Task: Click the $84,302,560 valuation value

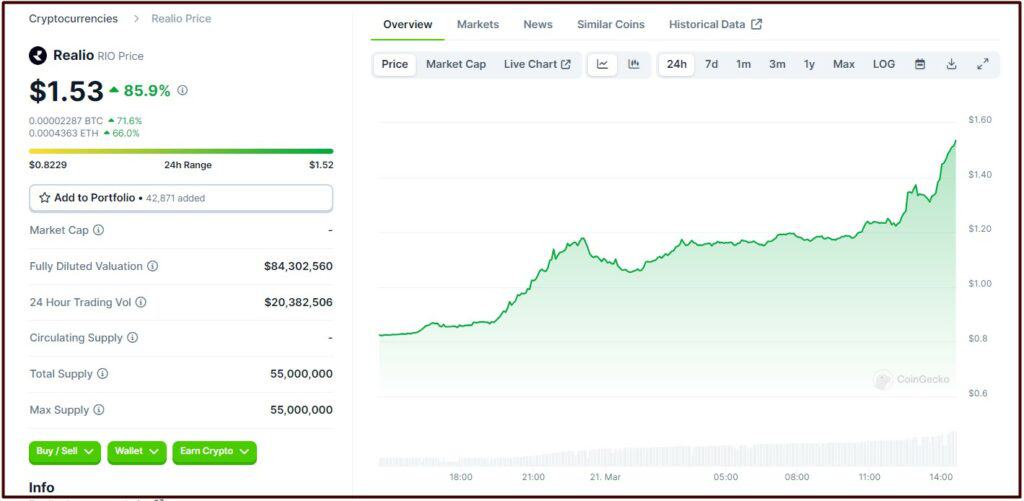Action: [298, 267]
